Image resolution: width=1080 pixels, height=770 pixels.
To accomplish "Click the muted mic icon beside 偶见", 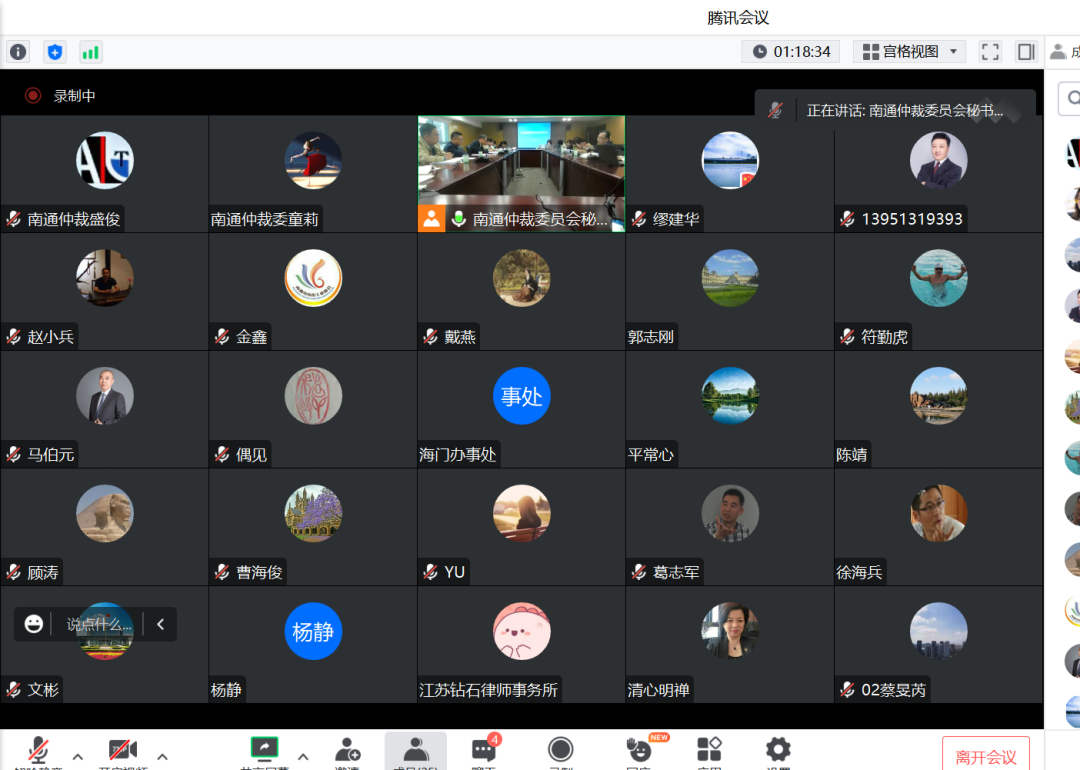I will tap(222, 455).
